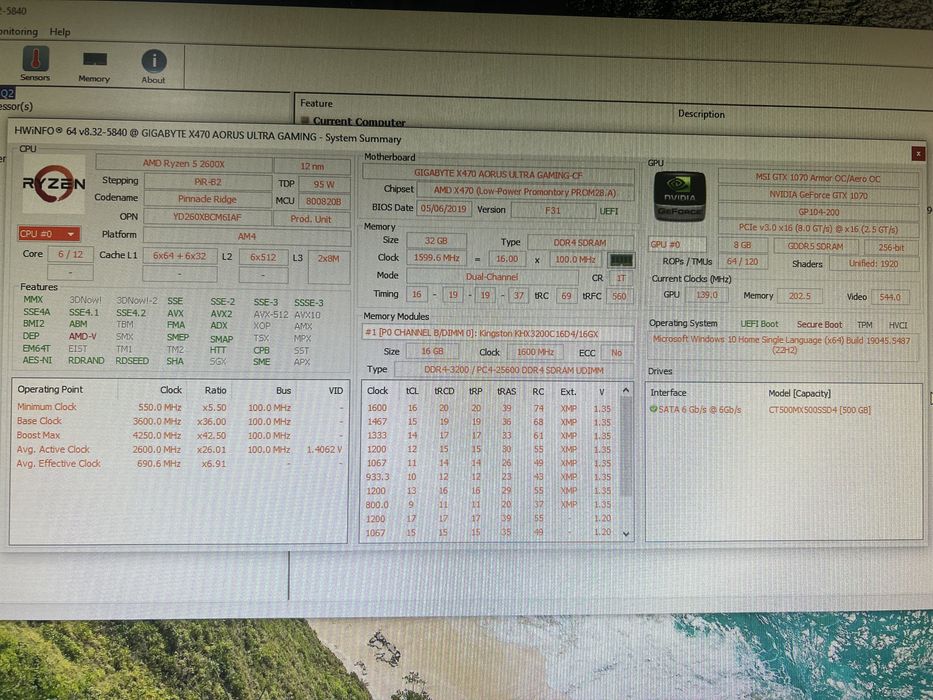Screen dimensions: 933x700
Task: Click the NVIDIA GeForce GTX 1070 field
Action: pyautogui.click(x=818, y=195)
